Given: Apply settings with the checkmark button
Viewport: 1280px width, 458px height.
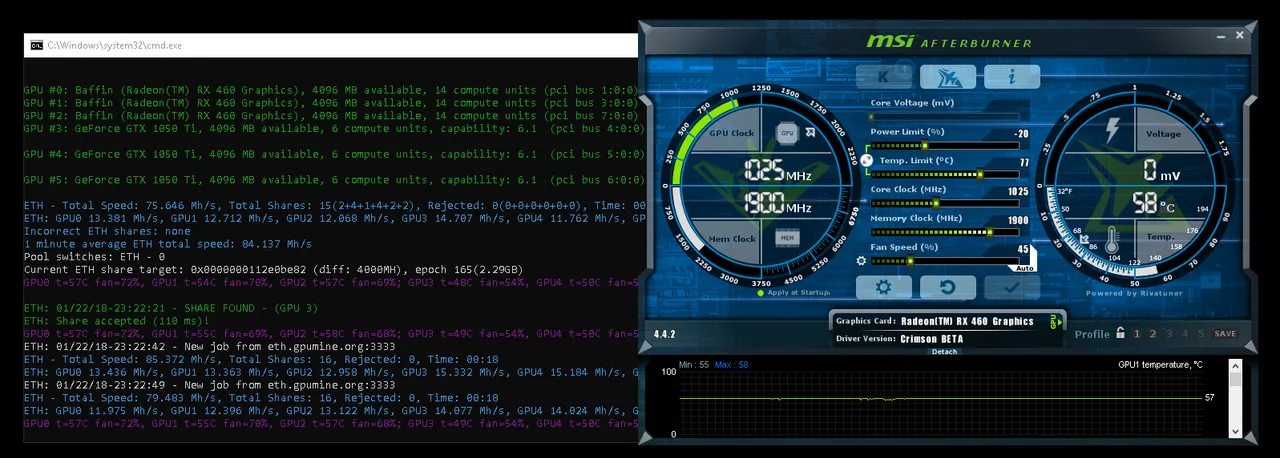Looking at the screenshot, I should [1012, 287].
